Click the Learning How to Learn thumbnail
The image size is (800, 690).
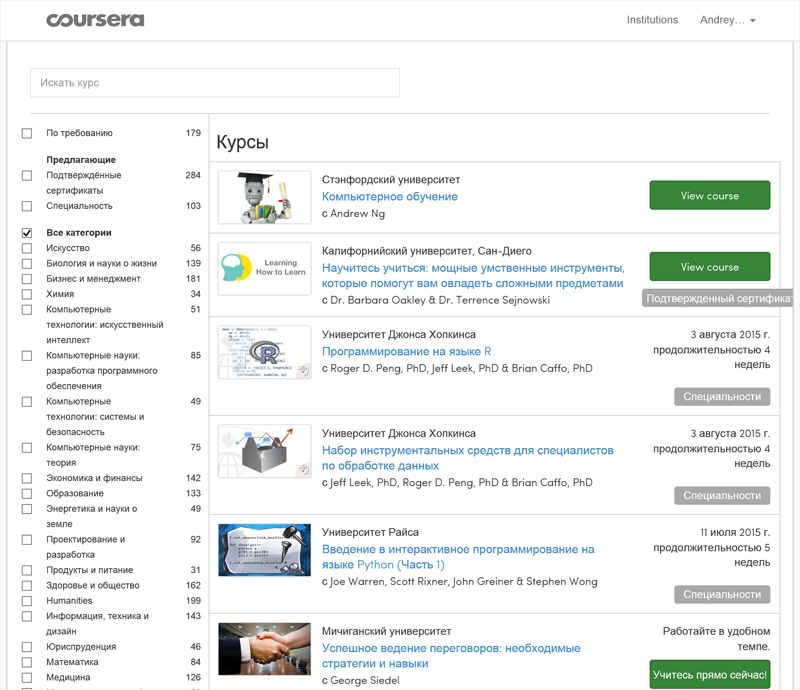[263, 267]
